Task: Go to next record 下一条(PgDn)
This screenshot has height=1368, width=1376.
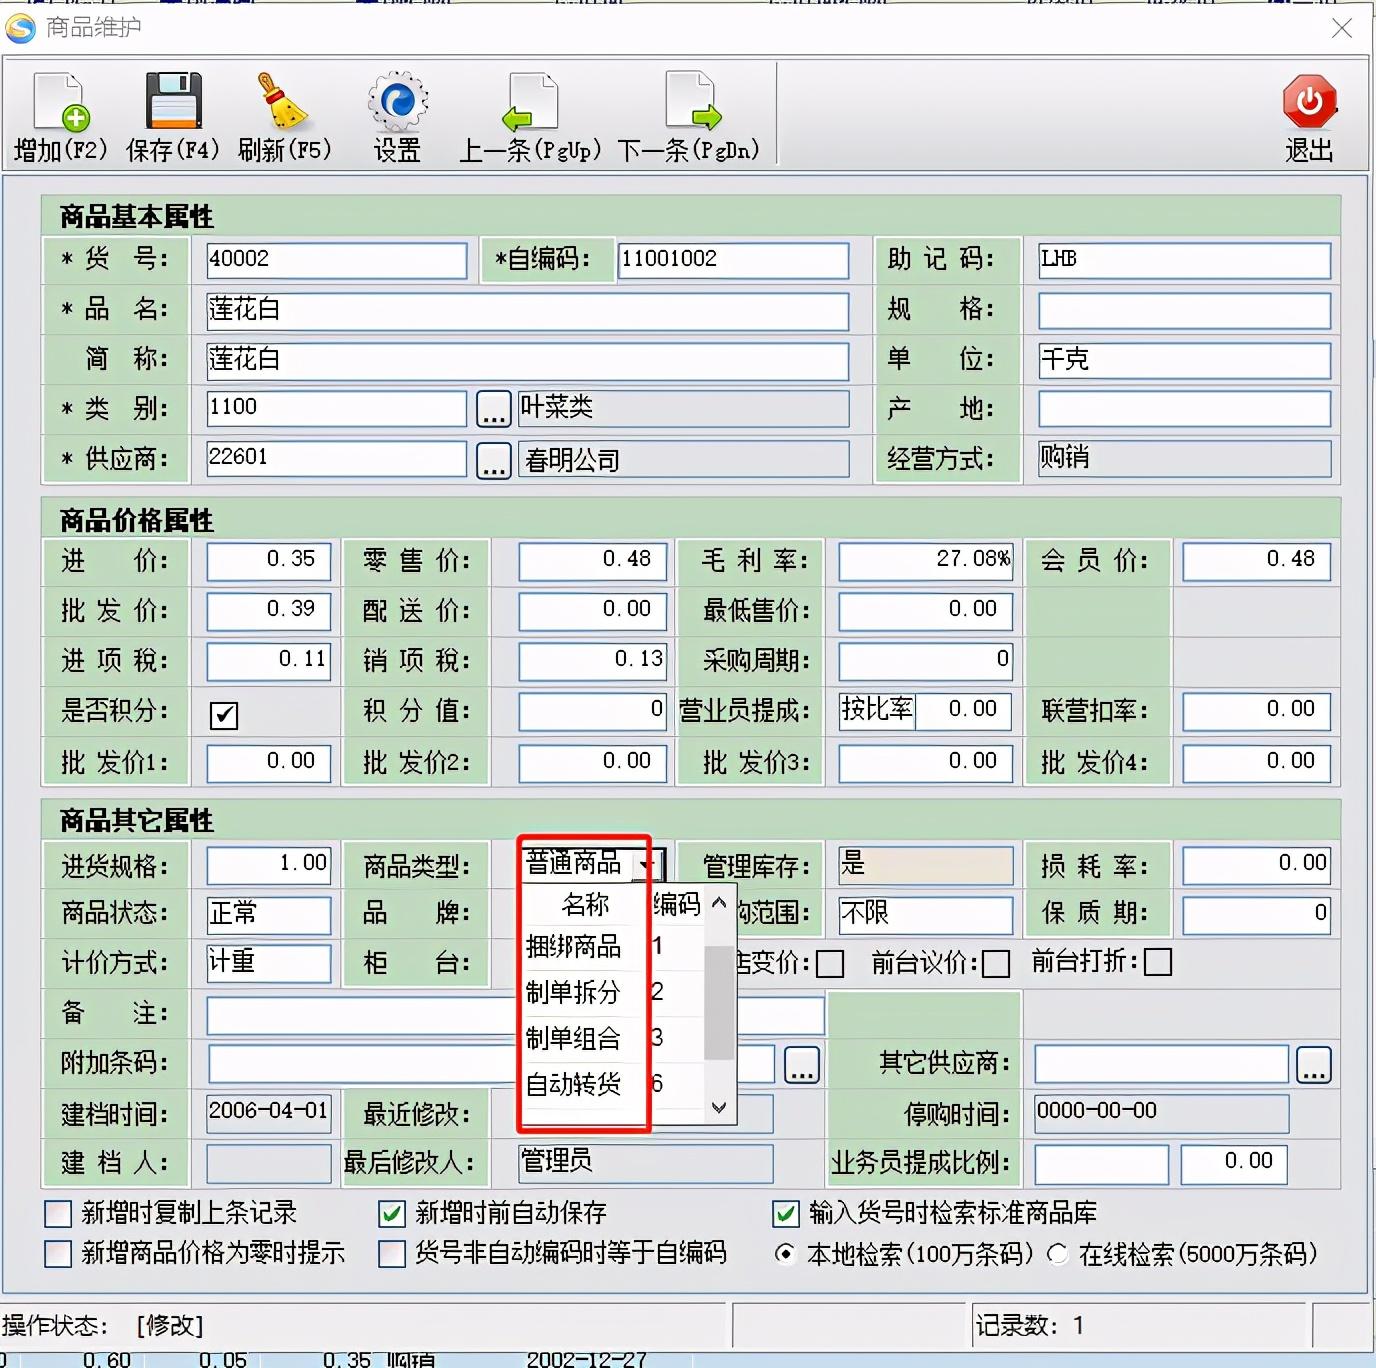Action: [692, 102]
